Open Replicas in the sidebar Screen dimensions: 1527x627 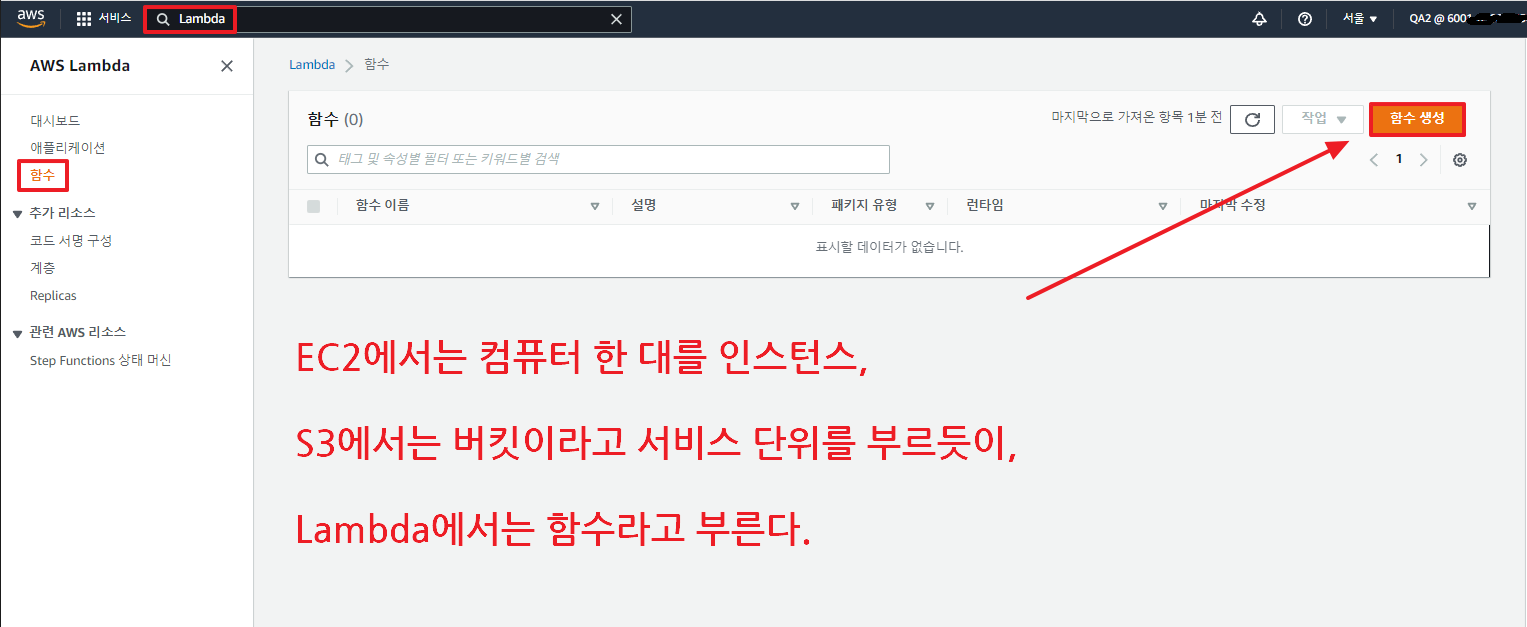[x=53, y=296]
